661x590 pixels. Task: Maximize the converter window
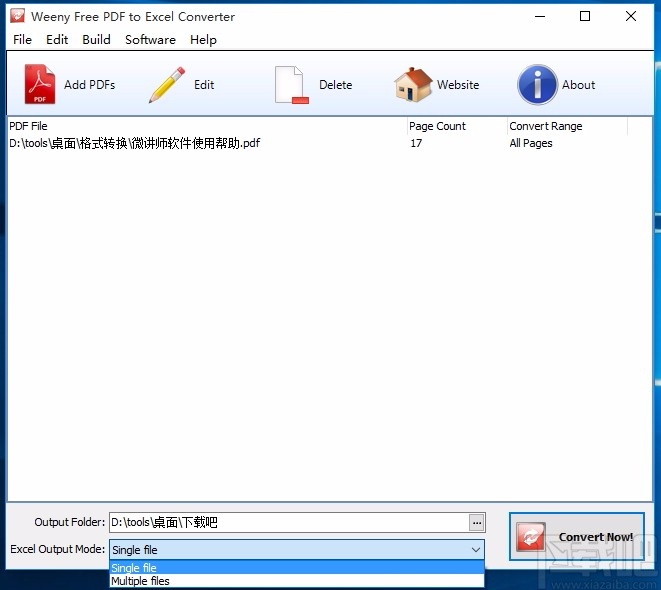click(x=585, y=16)
